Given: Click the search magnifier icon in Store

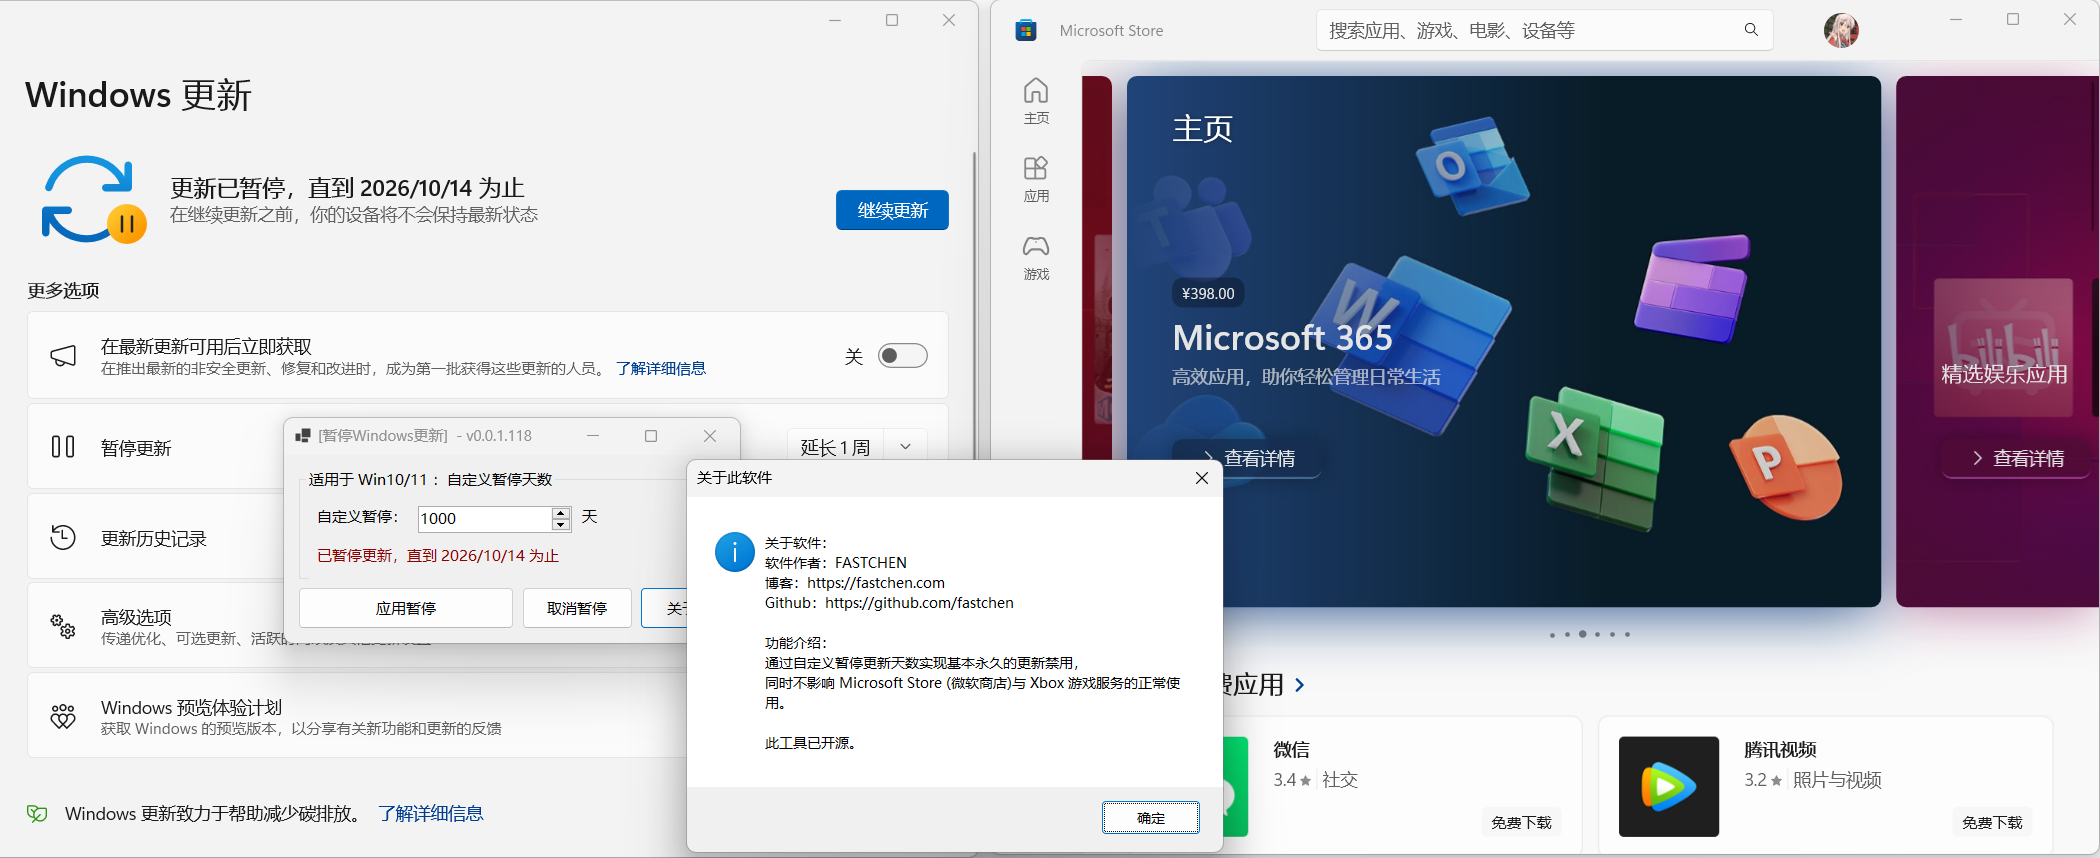Looking at the screenshot, I should click(1750, 30).
